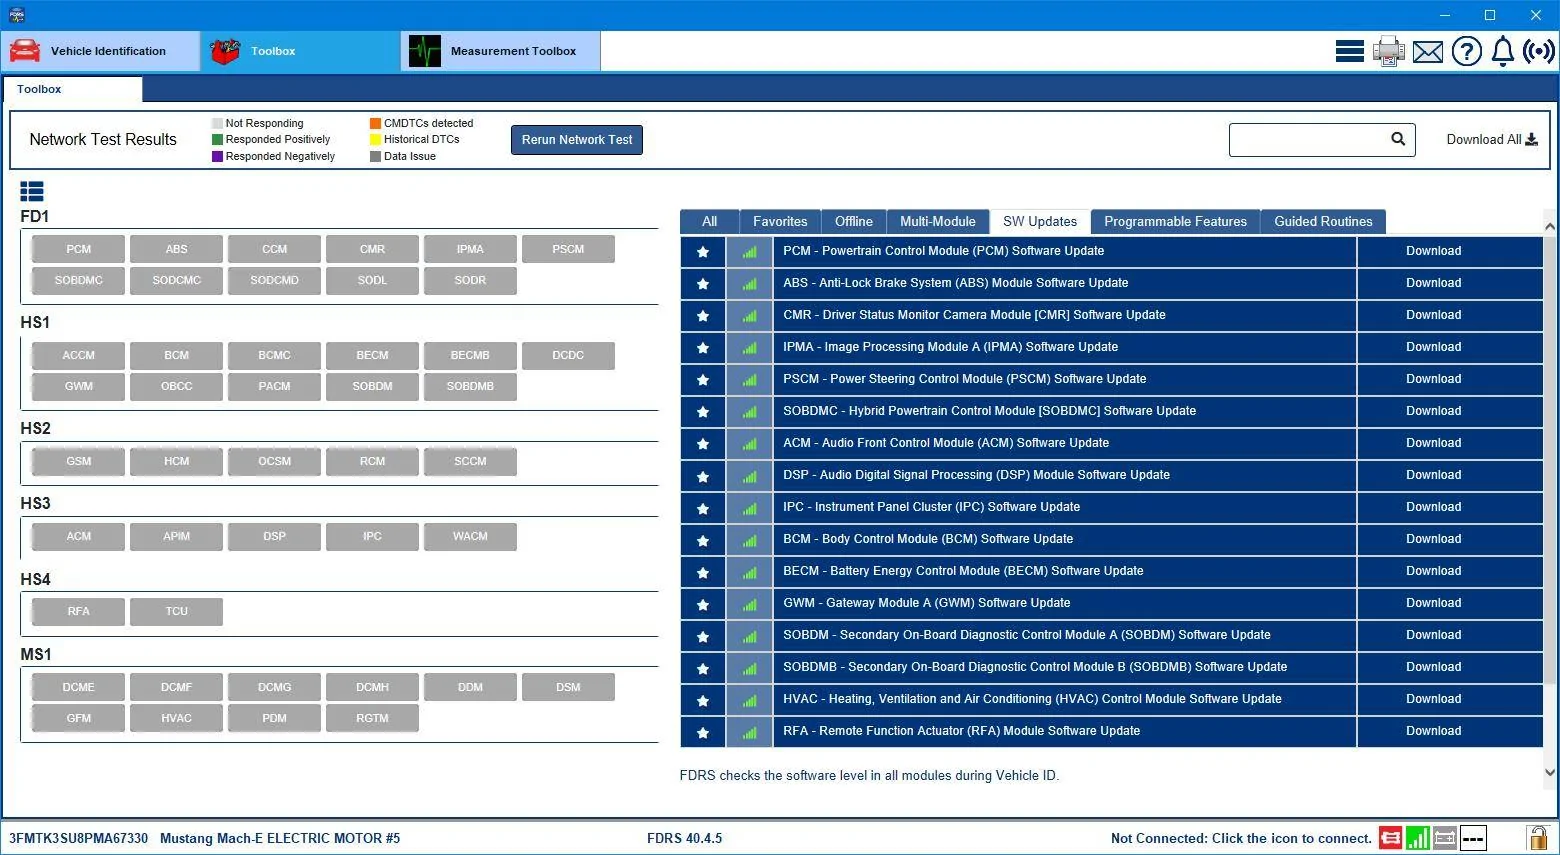Select the SODR module button

coord(470,280)
